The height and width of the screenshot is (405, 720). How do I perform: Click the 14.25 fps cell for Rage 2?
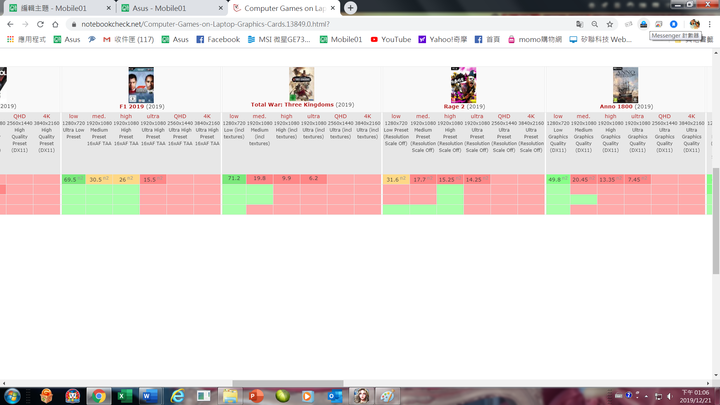(477, 179)
